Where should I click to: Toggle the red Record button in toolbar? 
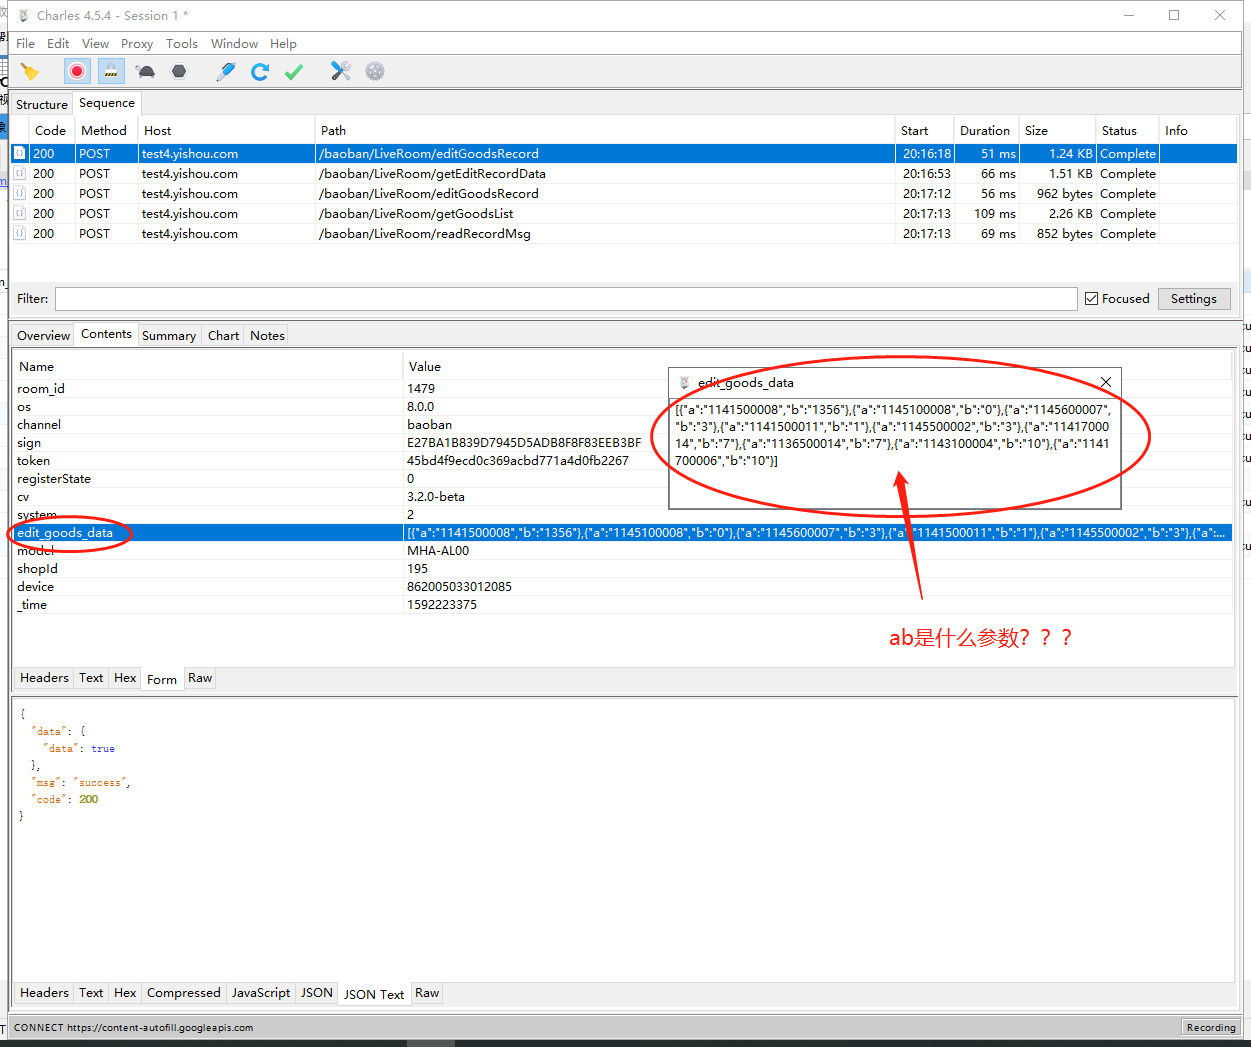77,71
